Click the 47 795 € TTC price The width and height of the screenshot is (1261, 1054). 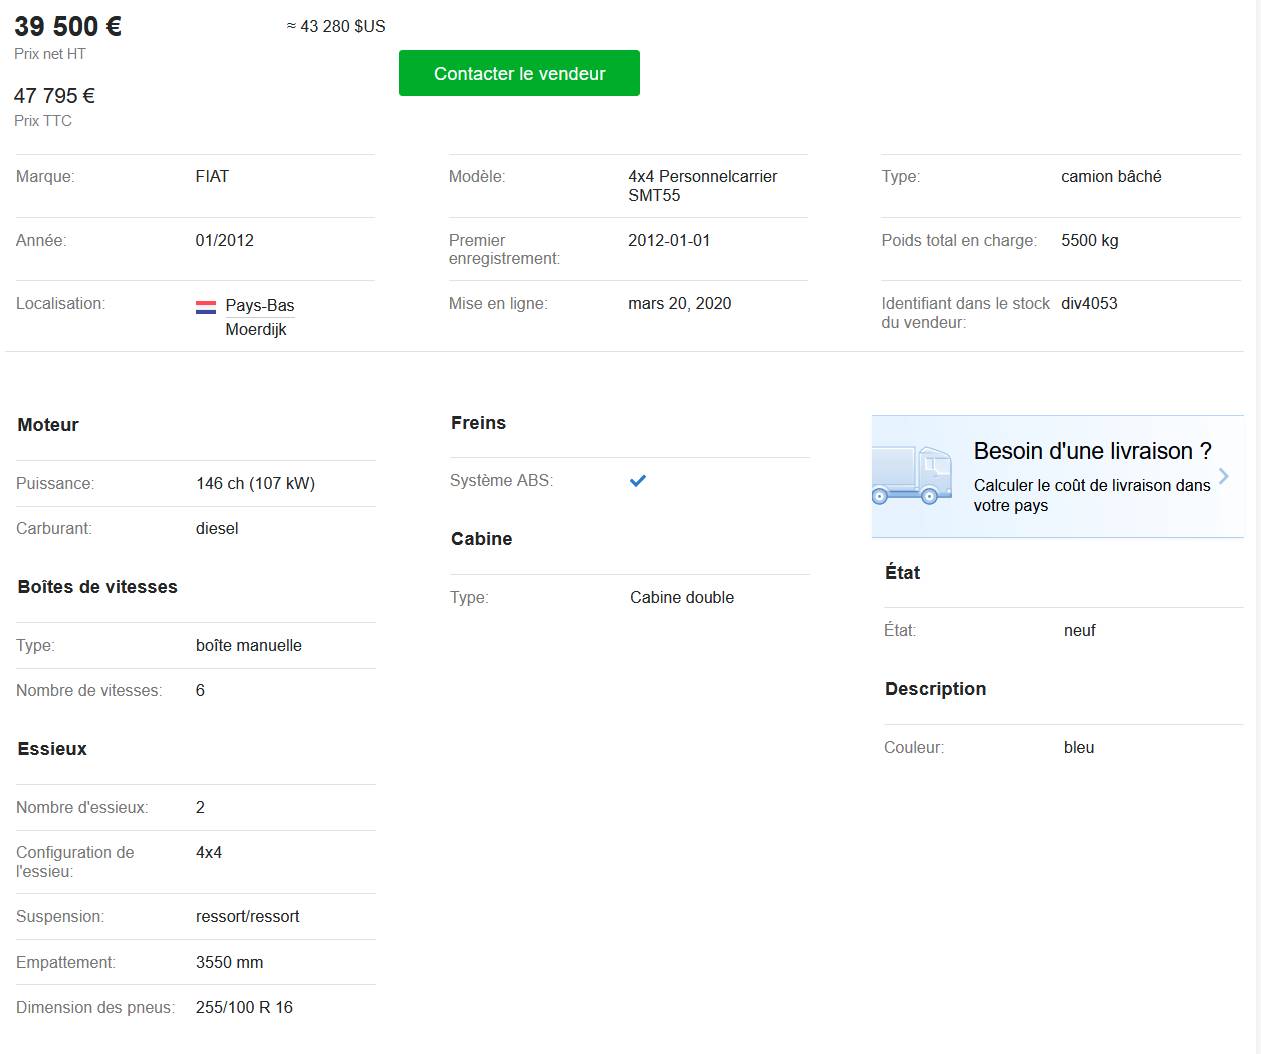(54, 96)
